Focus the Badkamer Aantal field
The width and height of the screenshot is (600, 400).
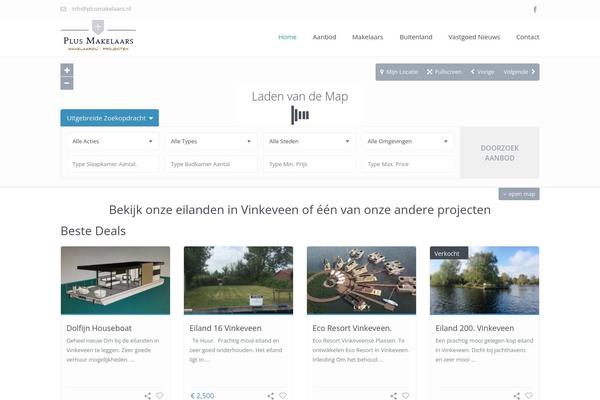pos(211,164)
